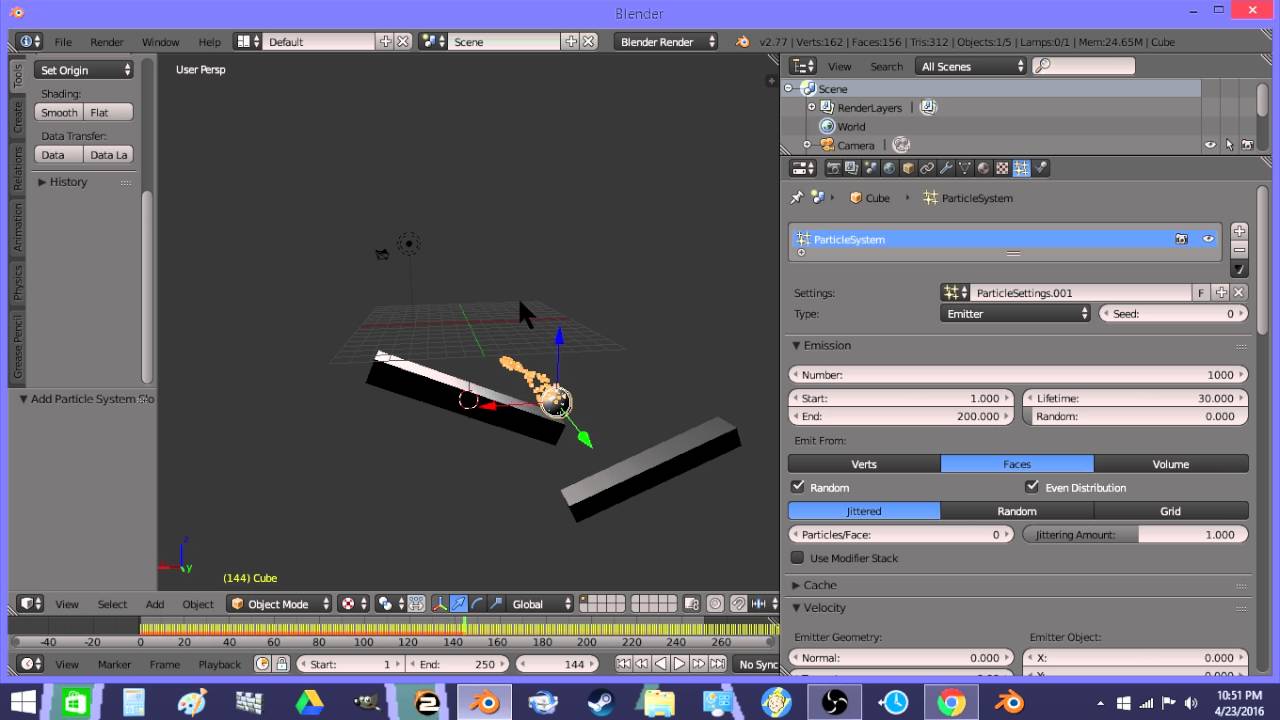Click the lock time range icon
This screenshot has height=720, width=1280.
click(x=282, y=664)
